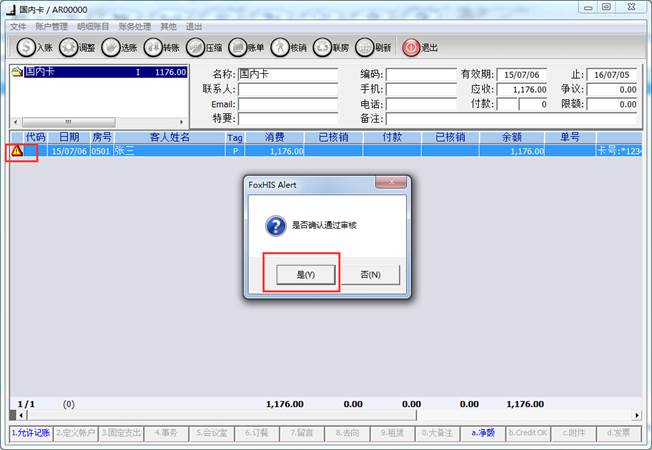Click the 入账 posting toolbar icon
Image resolution: width=652 pixels, height=450 pixels.
pyautogui.click(x=26, y=47)
